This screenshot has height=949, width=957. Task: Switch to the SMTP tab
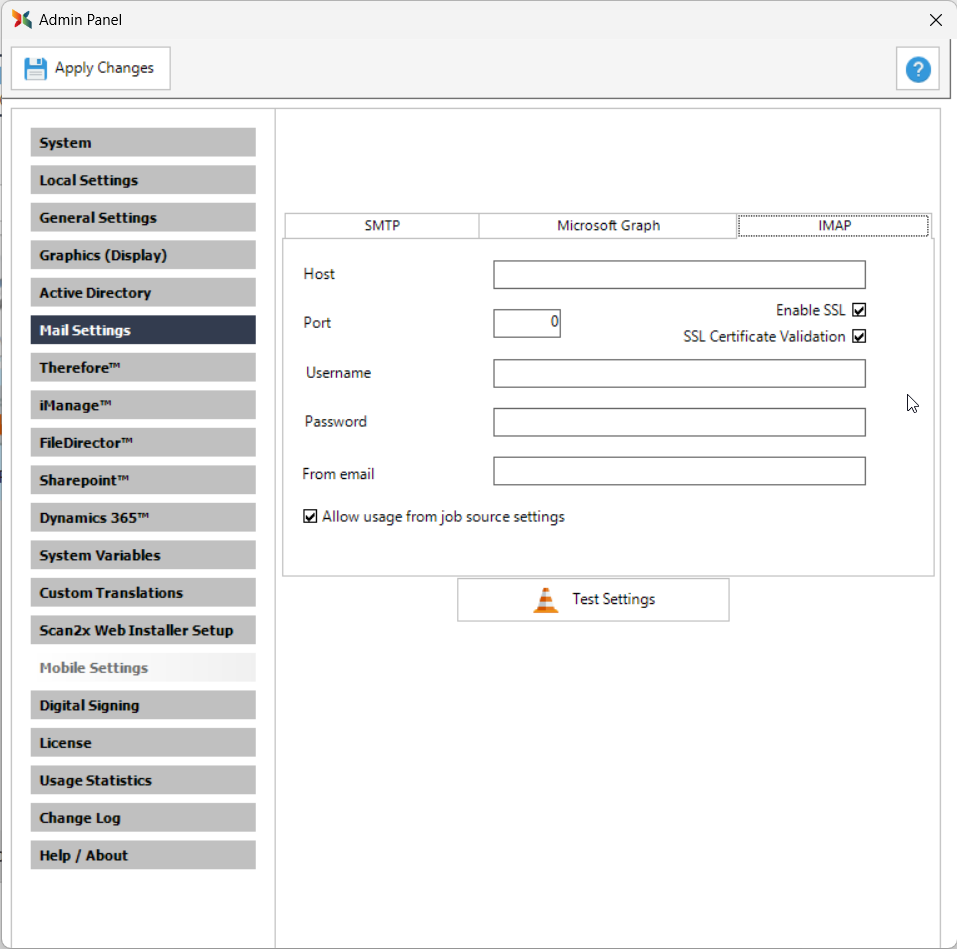pos(382,226)
